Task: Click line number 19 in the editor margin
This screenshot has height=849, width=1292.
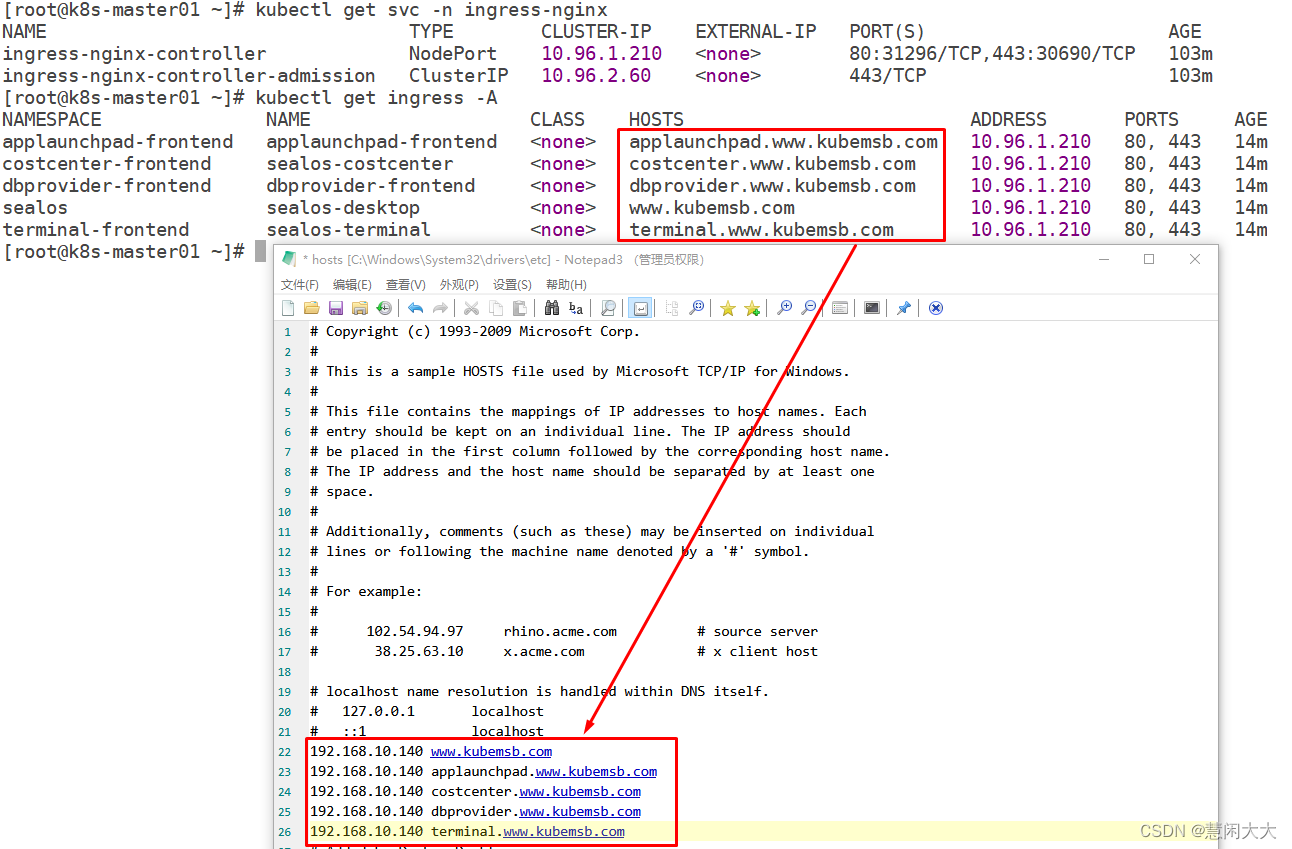Action: pos(286,691)
